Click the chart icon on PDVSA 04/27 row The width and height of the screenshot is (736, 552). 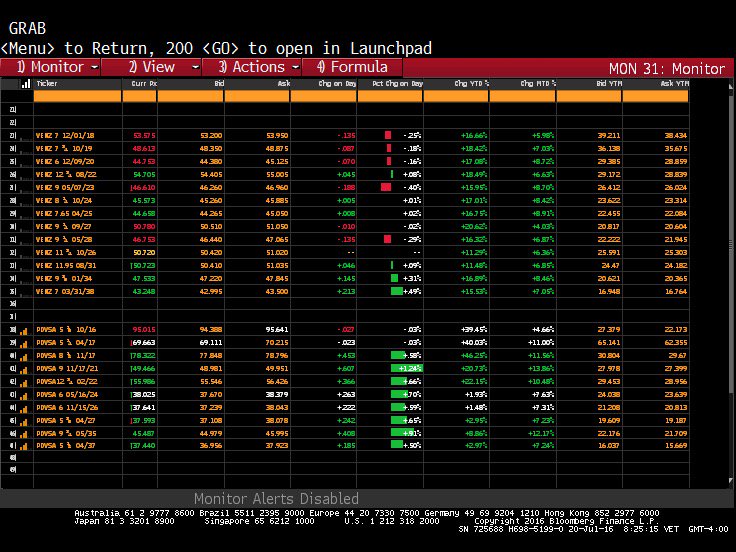23,422
